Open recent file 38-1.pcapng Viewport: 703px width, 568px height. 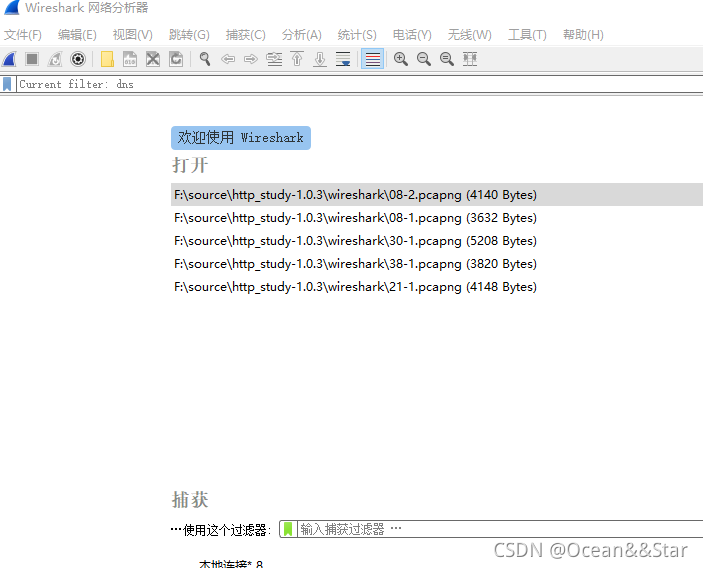coord(437,264)
